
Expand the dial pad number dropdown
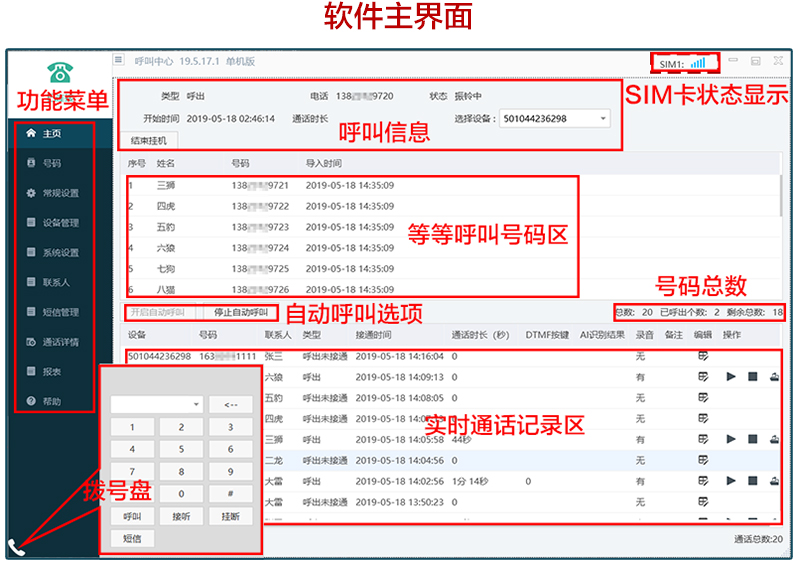195,404
